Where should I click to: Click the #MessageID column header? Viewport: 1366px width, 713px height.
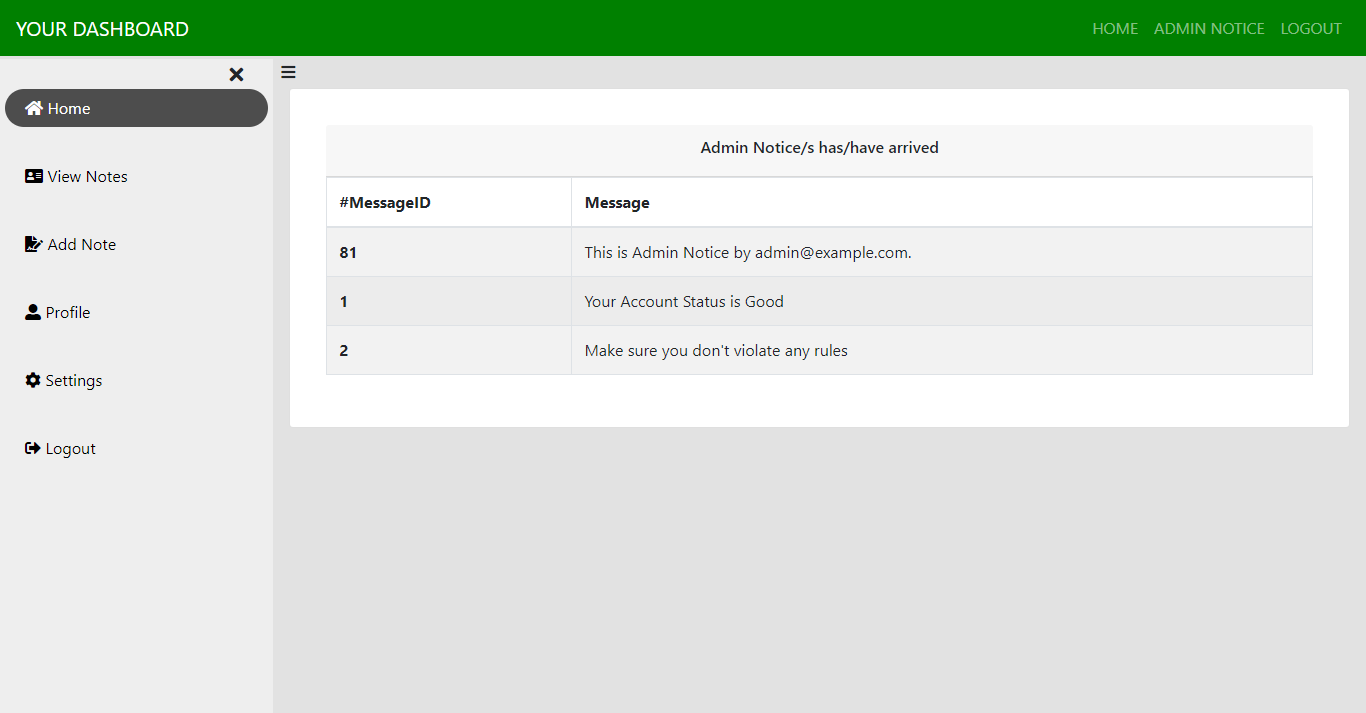(x=449, y=202)
